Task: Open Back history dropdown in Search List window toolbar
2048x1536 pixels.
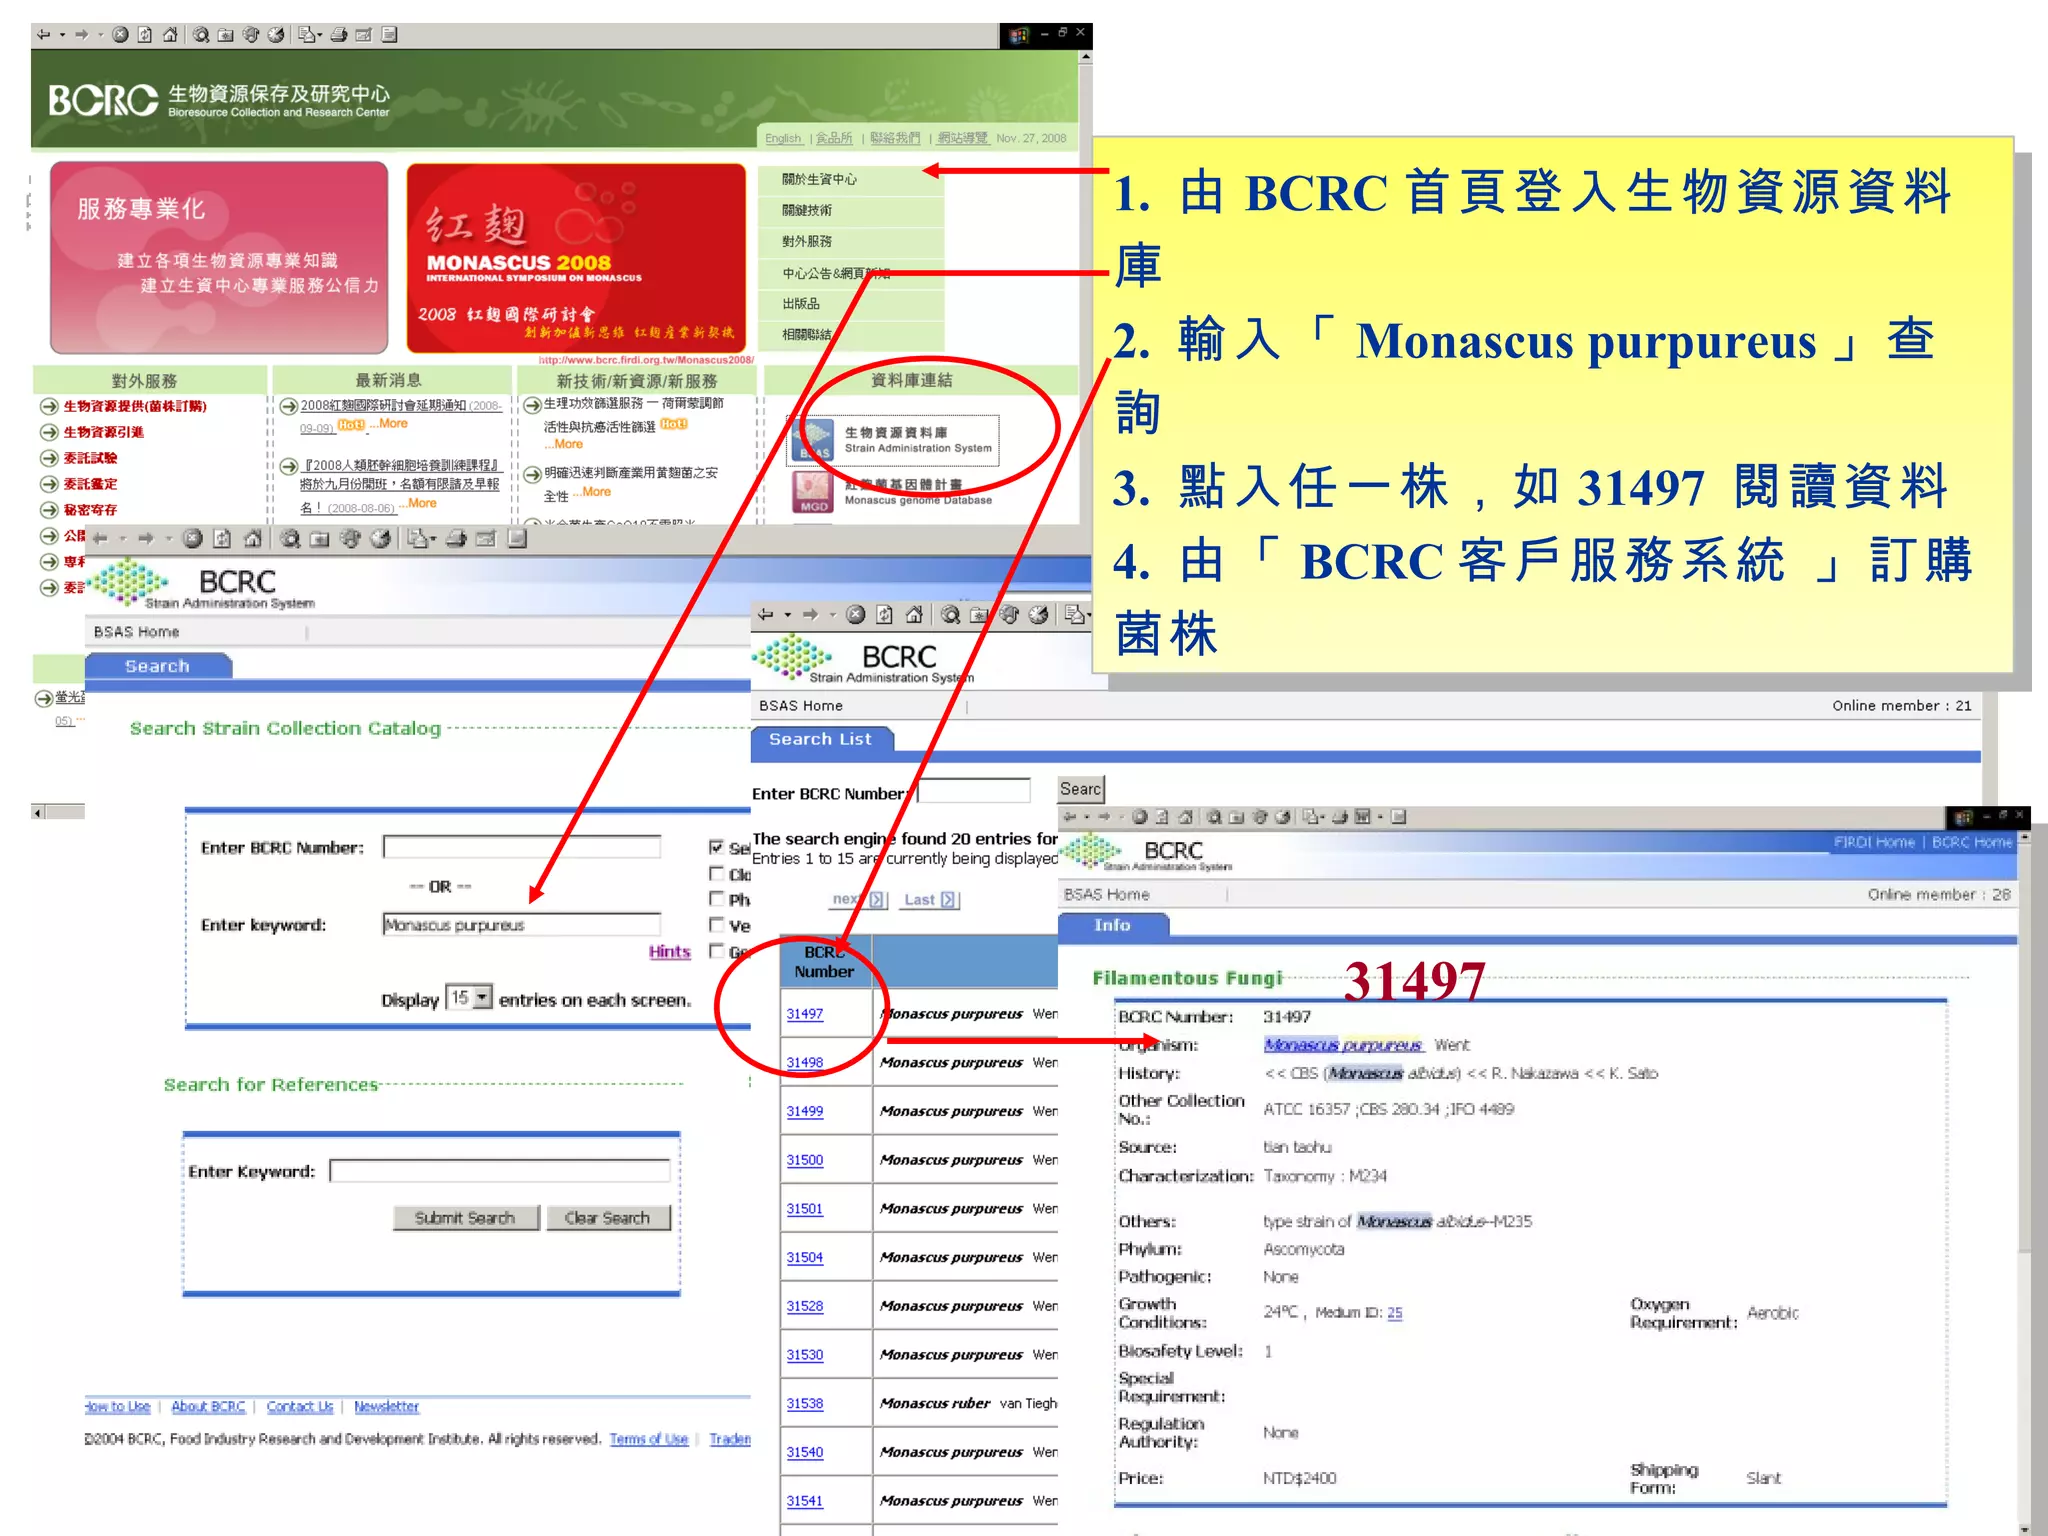Action: pos(788,615)
